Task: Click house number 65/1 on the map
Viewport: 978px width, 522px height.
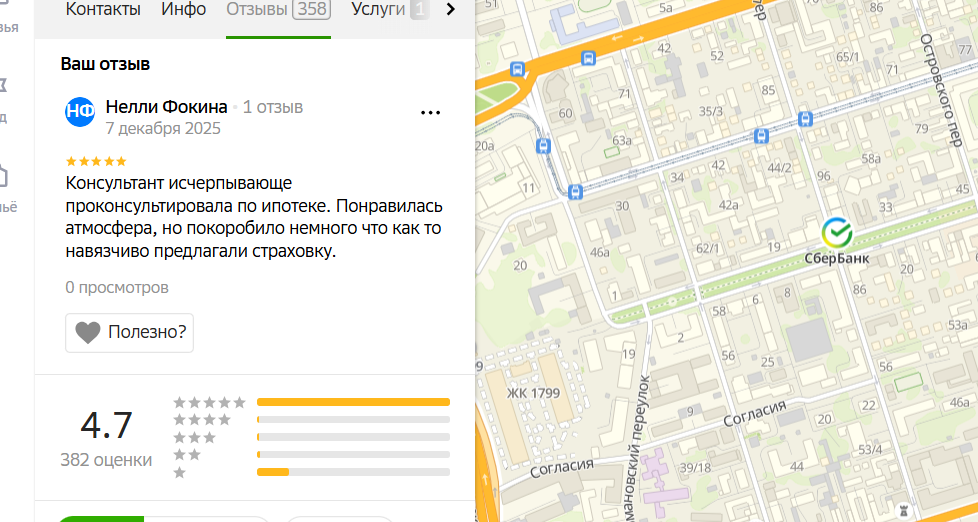Action: pos(848,57)
